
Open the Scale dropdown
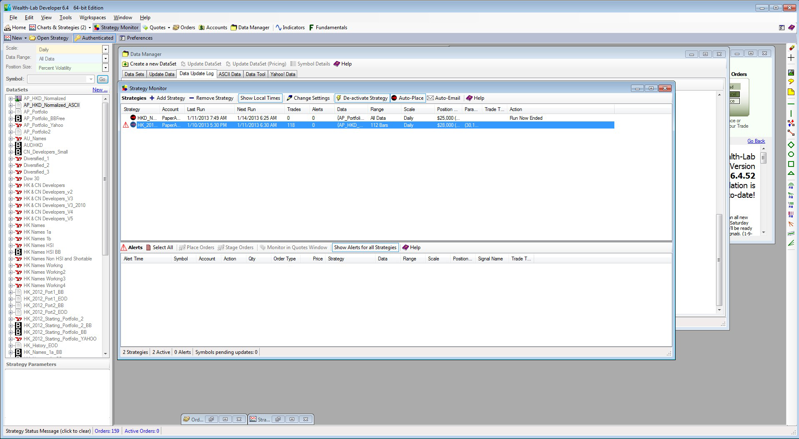click(105, 49)
